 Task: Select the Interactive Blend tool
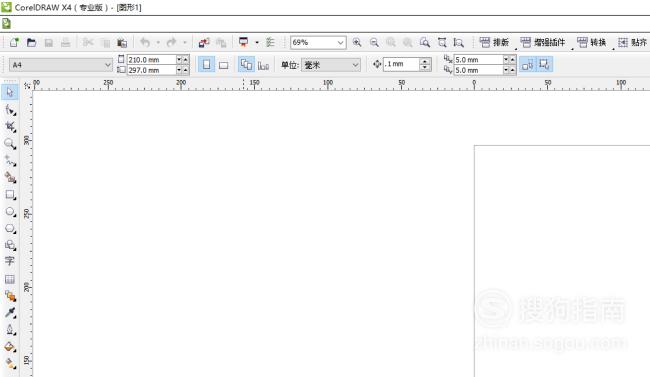(10, 296)
